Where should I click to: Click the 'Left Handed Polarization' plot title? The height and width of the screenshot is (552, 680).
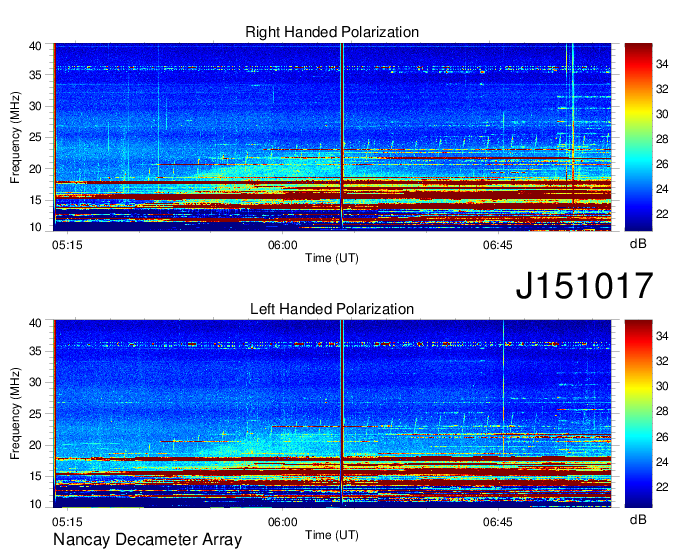point(332,309)
